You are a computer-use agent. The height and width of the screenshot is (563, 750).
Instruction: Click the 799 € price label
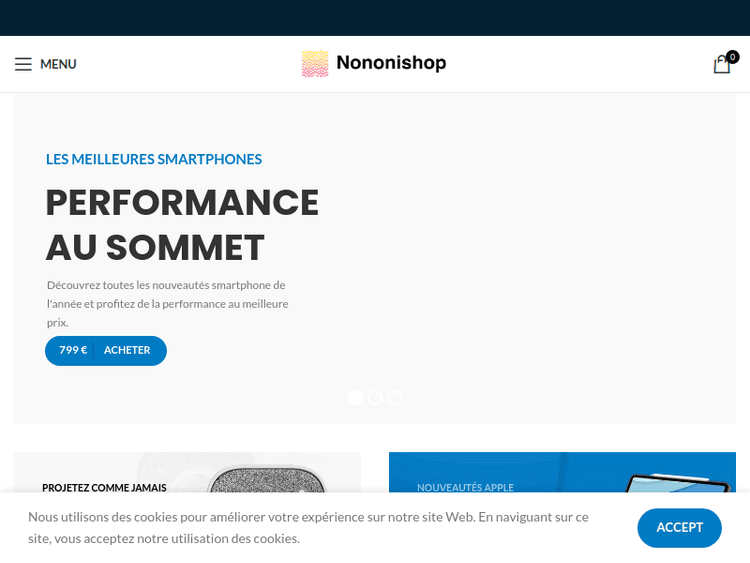point(73,350)
